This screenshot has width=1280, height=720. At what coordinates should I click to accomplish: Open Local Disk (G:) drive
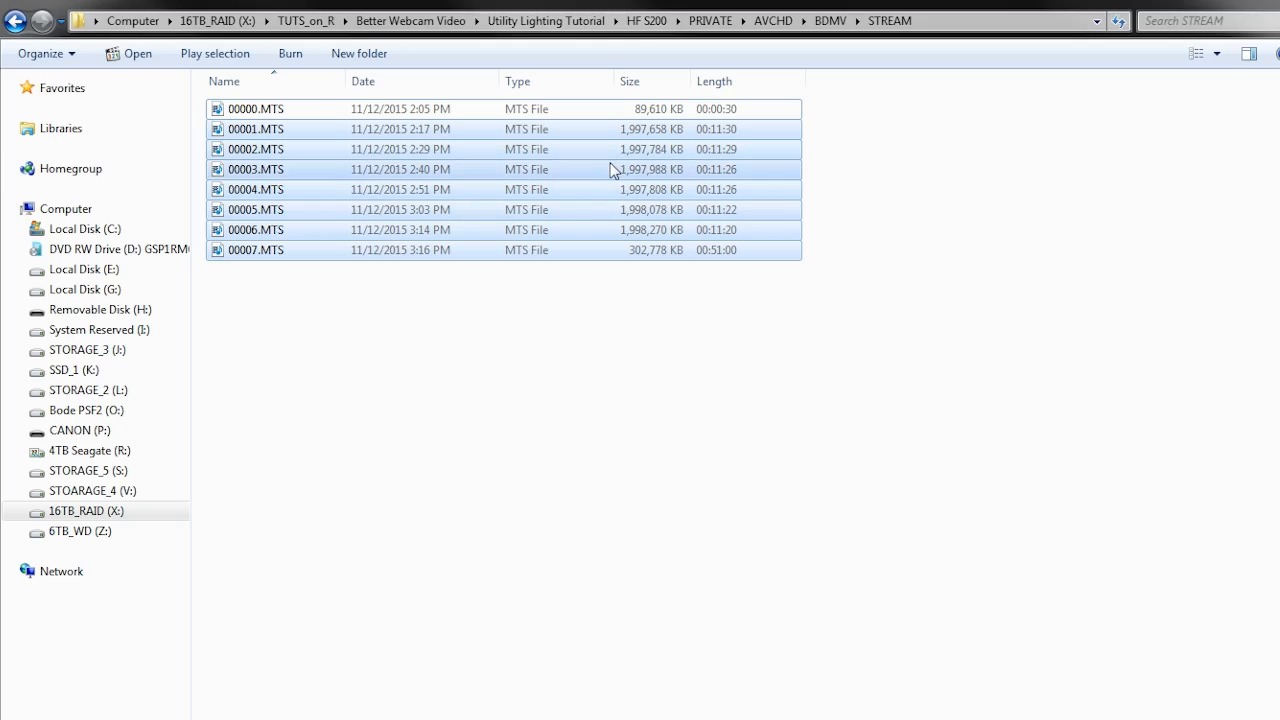(x=85, y=289)
